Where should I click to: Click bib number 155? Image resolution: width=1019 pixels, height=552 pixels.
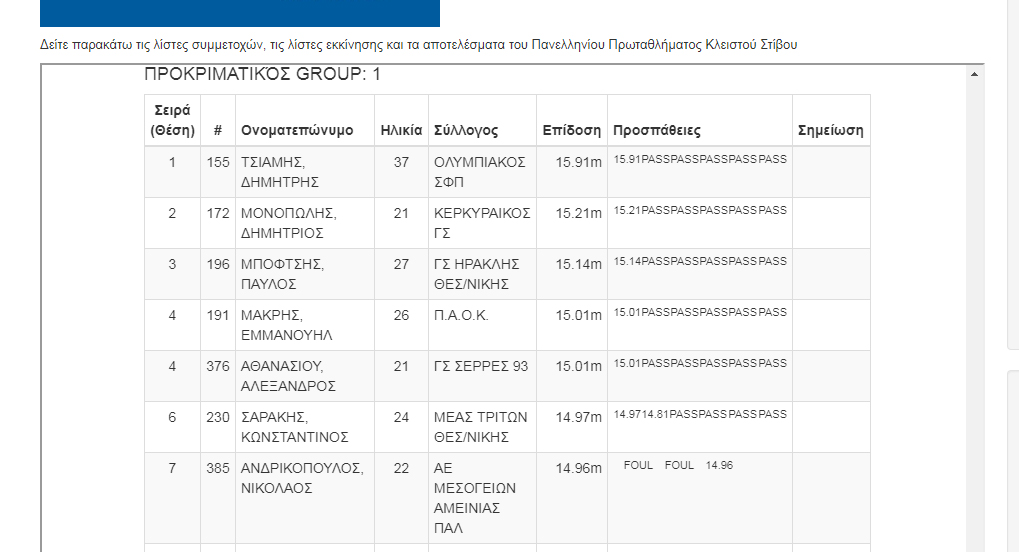[x=218, y=162]
